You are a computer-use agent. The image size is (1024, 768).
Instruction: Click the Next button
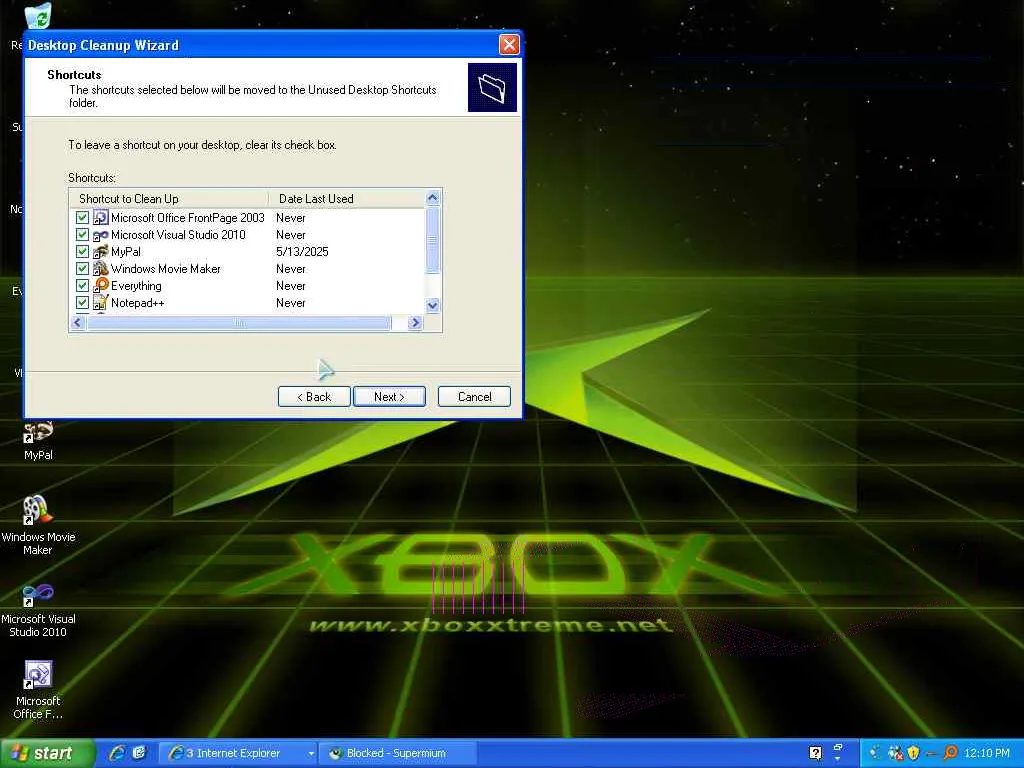click(x=389, y=396)
